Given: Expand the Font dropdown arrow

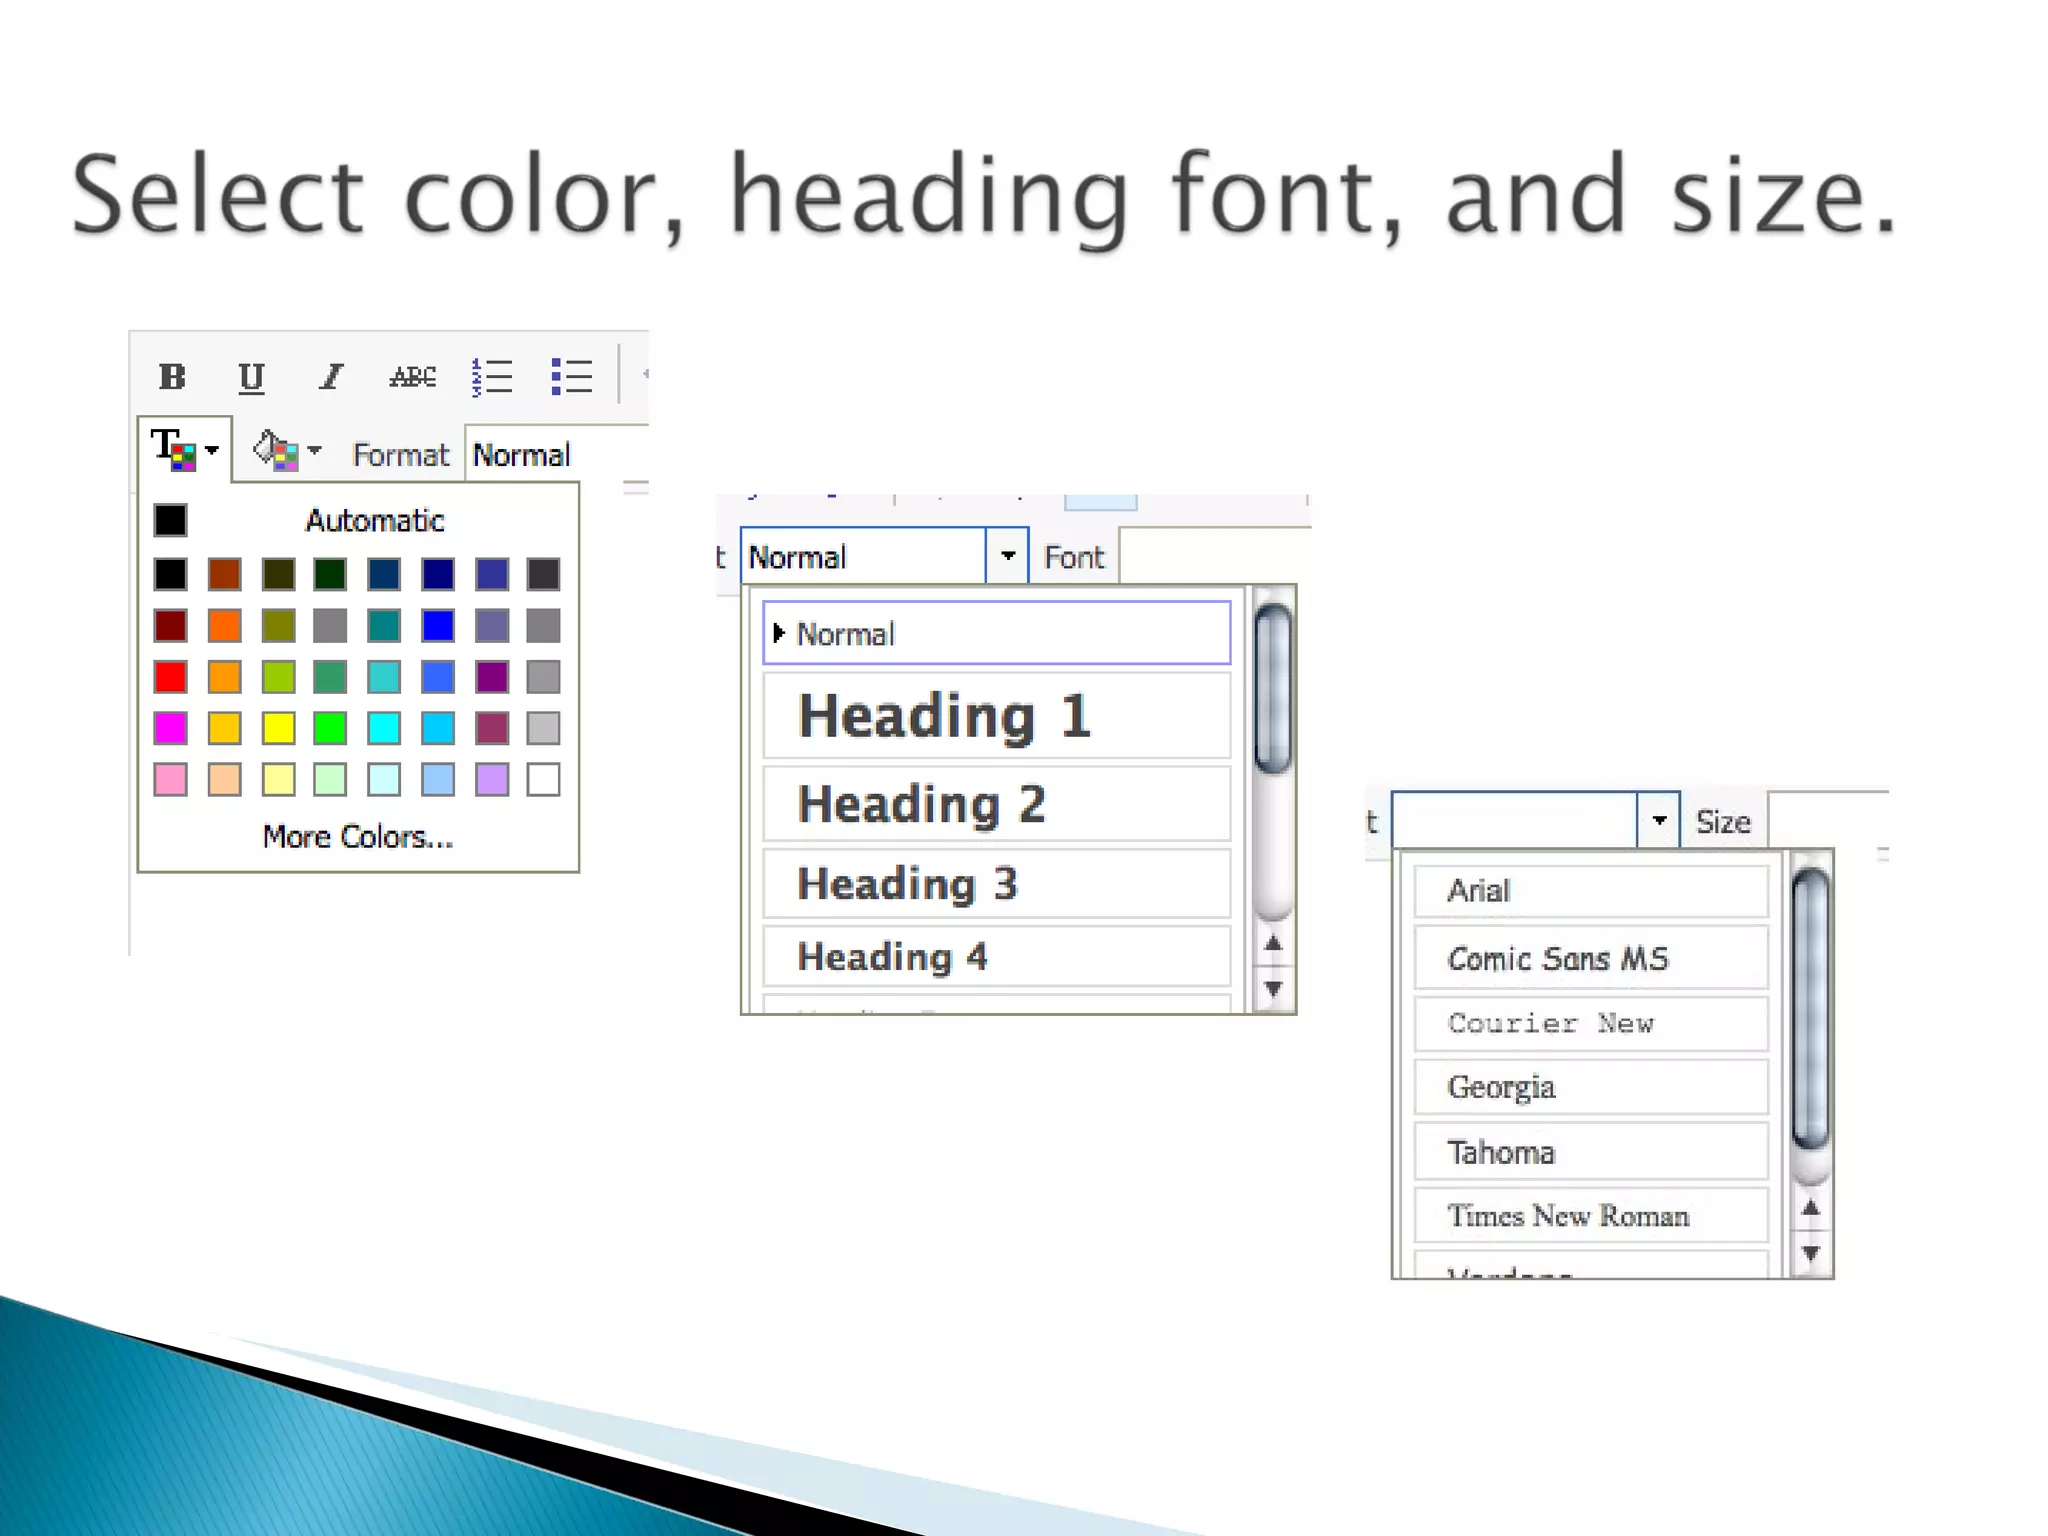Looking at the screenshot, I should (x=1659, y=821).
